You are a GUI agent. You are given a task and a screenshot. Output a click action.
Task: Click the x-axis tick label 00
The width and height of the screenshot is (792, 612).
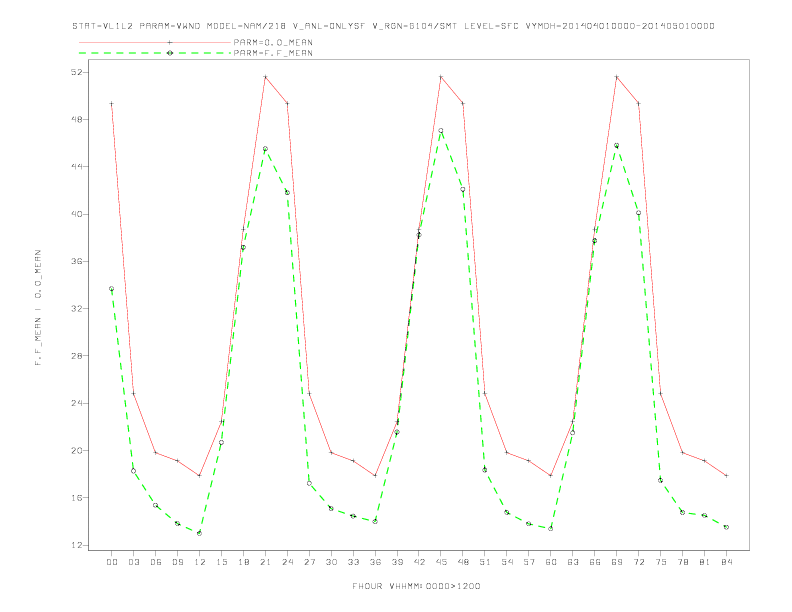[112, 562]
